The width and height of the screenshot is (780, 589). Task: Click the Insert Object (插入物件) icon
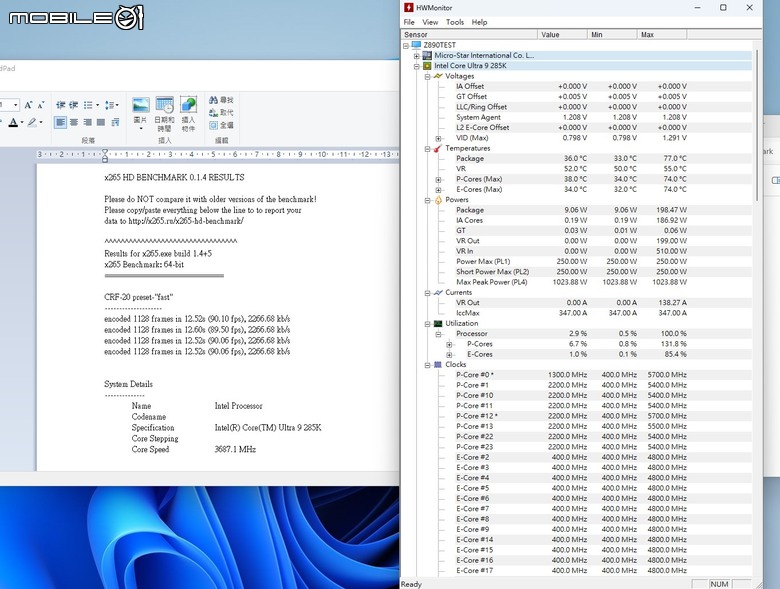click(189, 105)
